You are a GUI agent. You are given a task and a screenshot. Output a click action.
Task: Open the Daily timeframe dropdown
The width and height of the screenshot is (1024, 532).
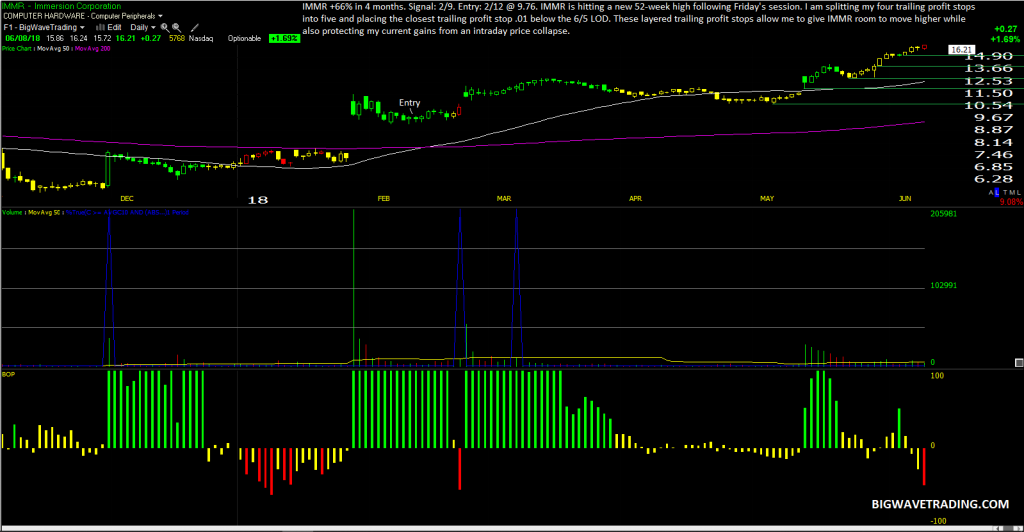[x=143, y=27]
